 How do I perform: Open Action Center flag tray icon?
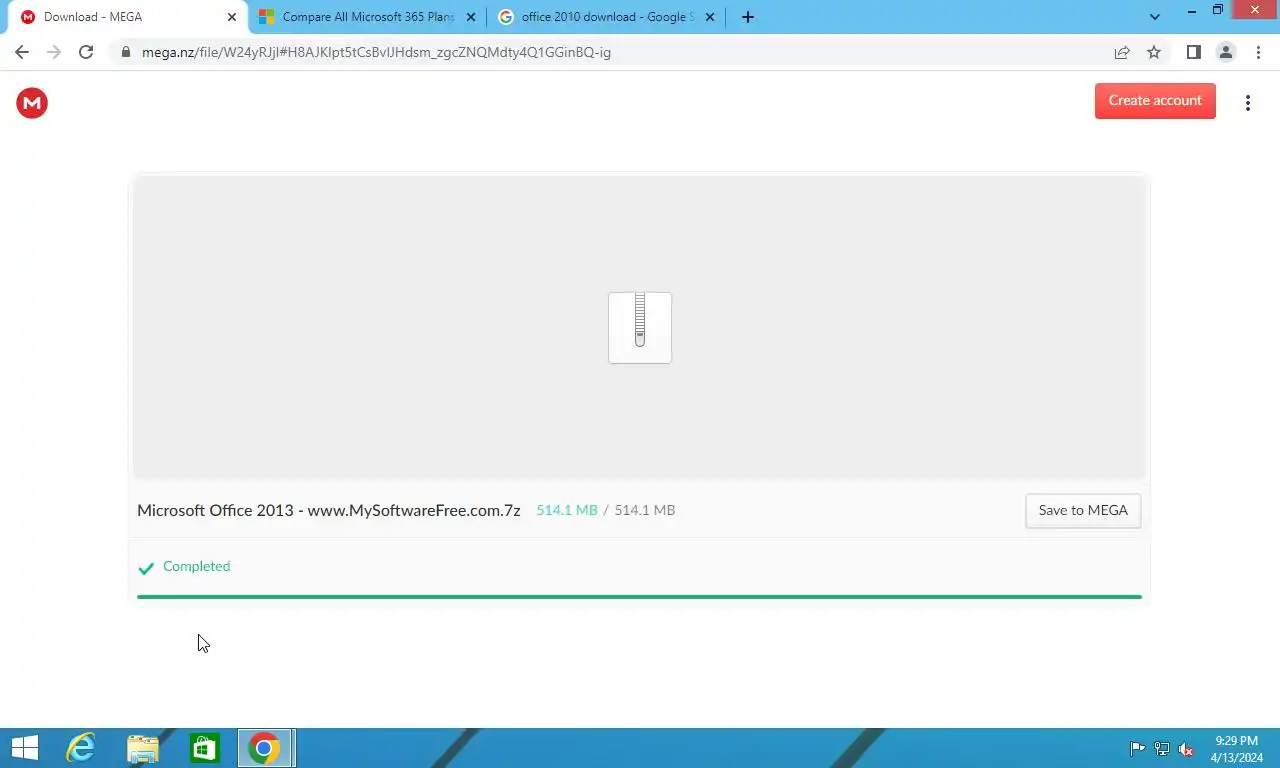click(x=1137, y=749)
